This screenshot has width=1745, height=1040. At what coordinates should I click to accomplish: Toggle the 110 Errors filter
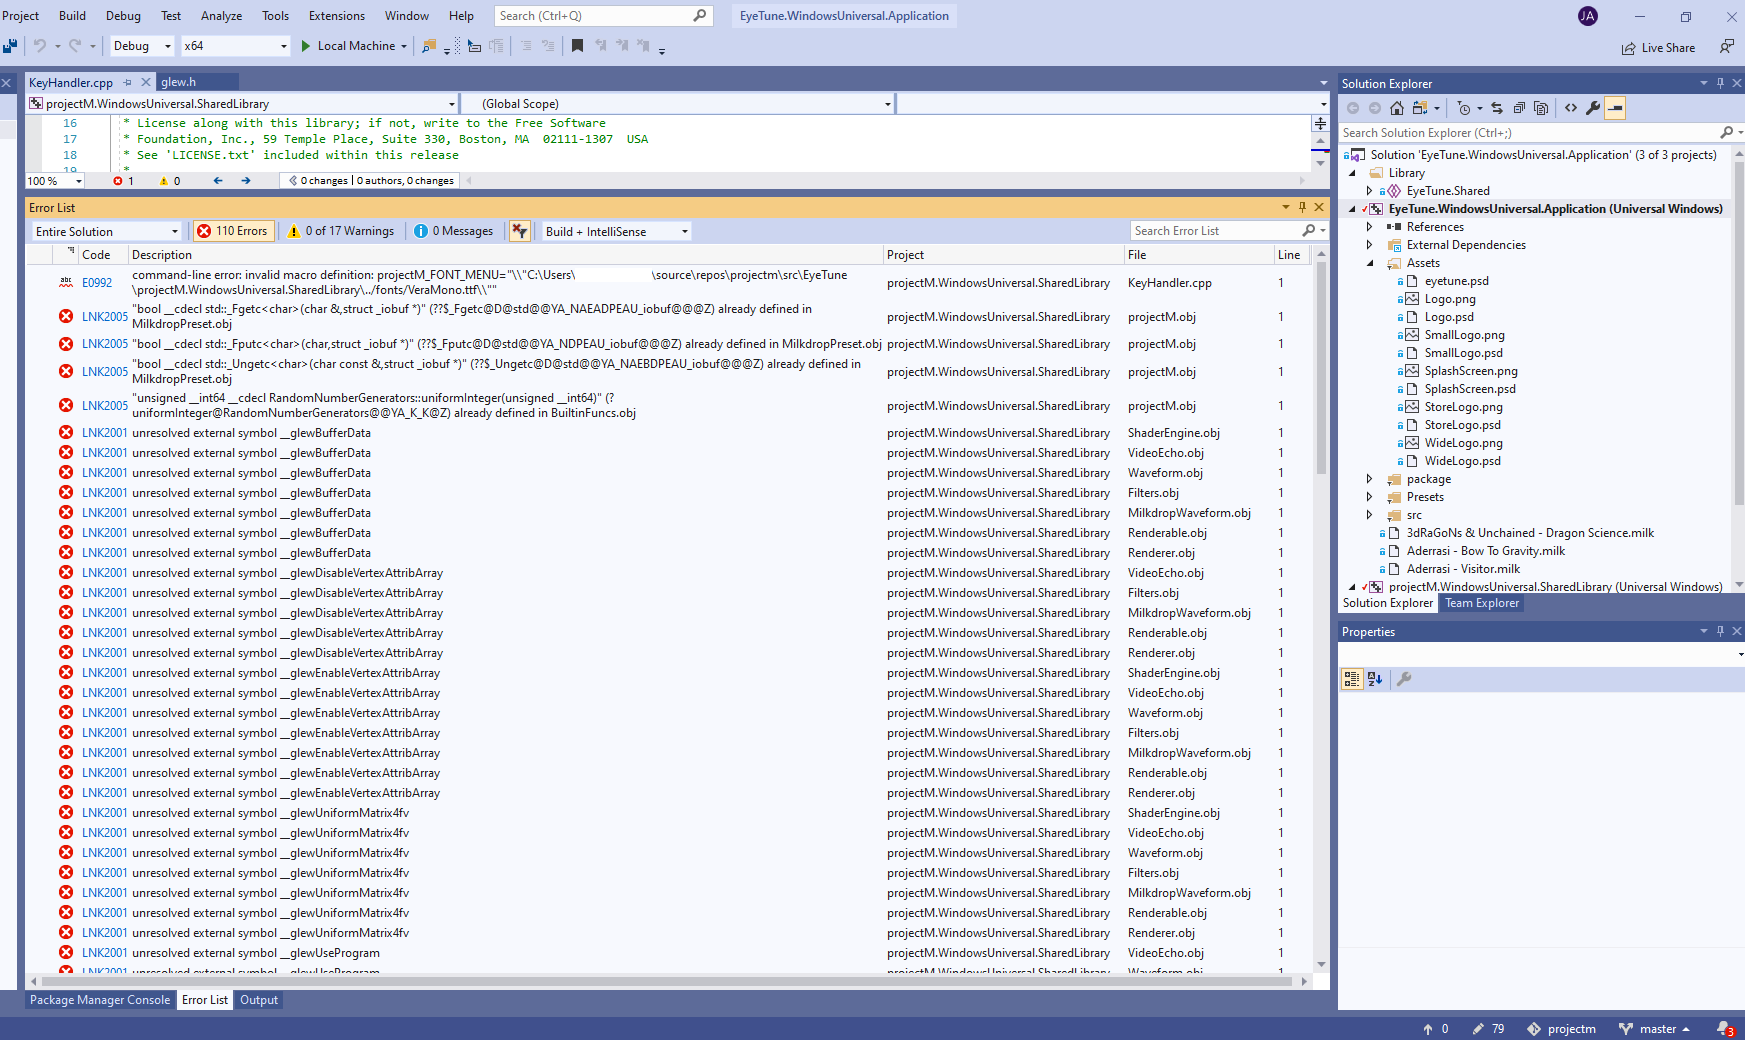tap(233, 231)
